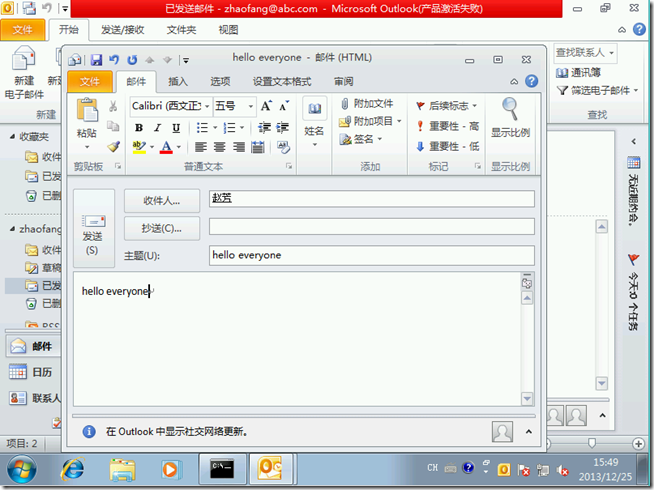Toggle High Importance
The image size is (654, 490).
[x=448, y=126]
